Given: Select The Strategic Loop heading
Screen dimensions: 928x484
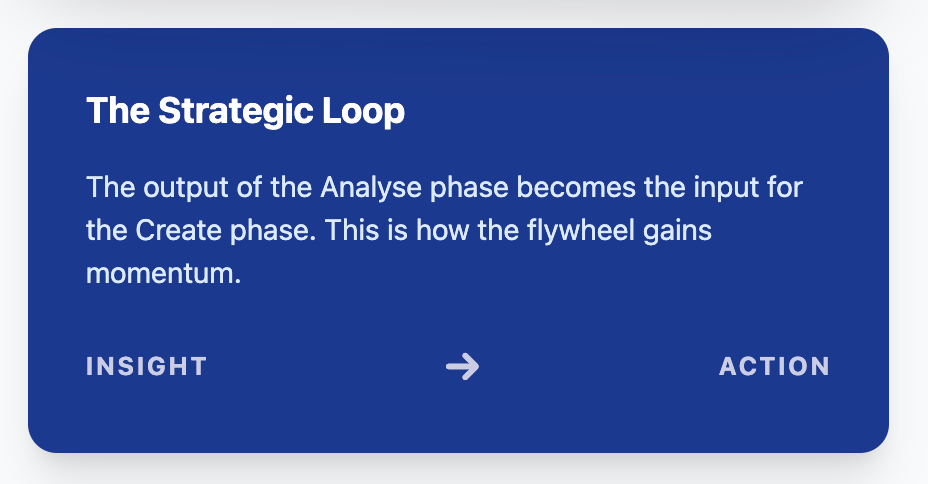Looking at the screenshot, I should pyautogui.click(x=245, y=111).
